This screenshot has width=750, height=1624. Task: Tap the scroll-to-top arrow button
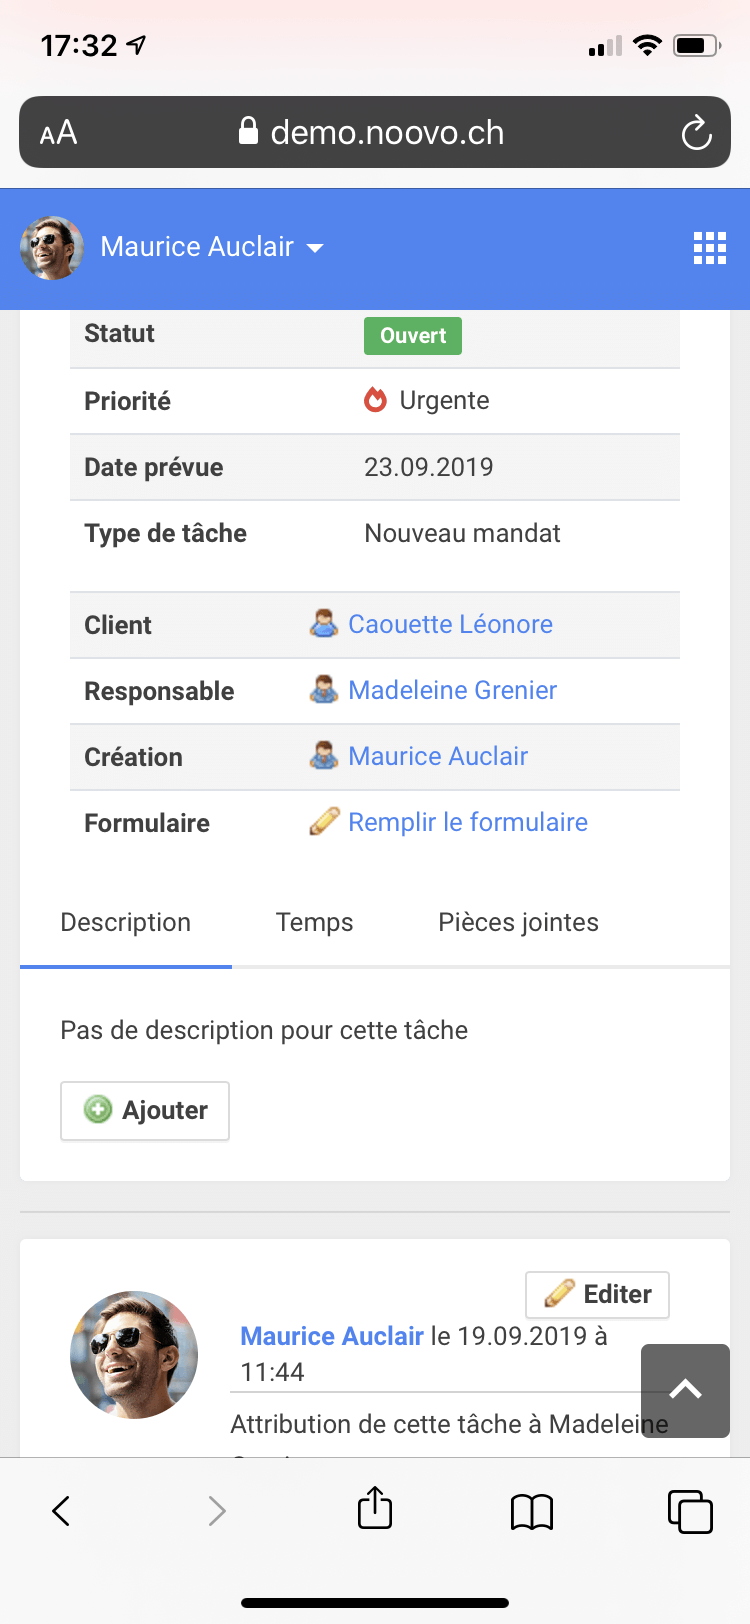click(685, 1390)
